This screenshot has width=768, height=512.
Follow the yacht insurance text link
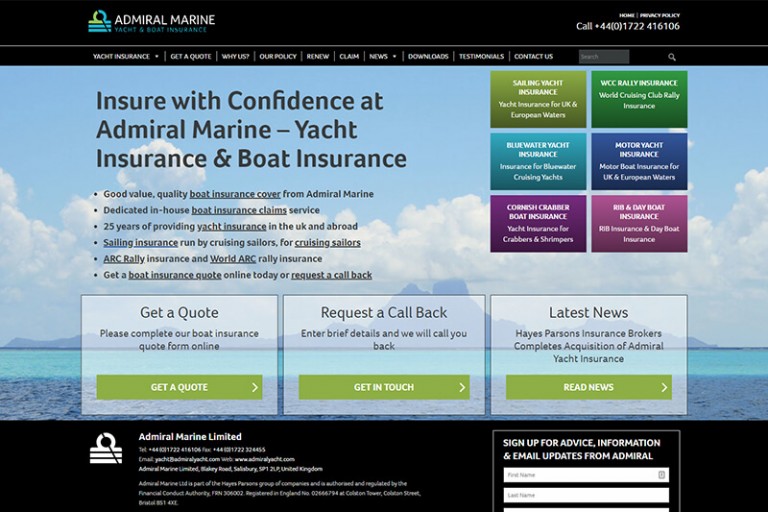coord(232,226)
